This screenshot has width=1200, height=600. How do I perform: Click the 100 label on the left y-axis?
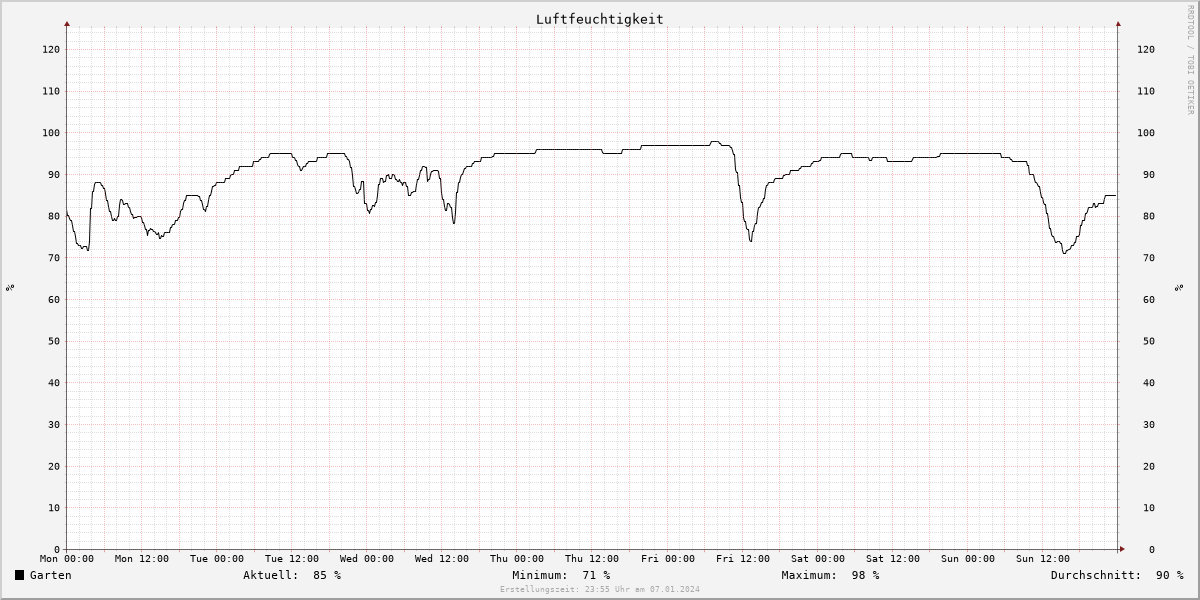click(51, 133)
